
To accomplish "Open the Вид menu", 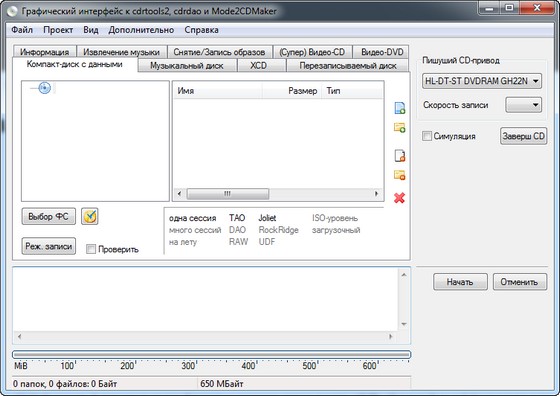I will pos(91,30).
